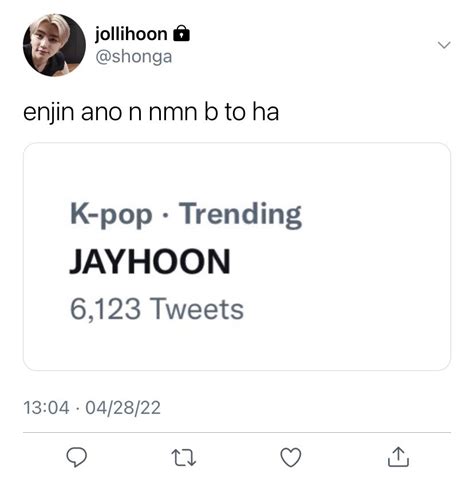Open the attached trending screenshot card
Image resolution: width=474 pixels, height=482 pixels.
[x=237, y=257]
